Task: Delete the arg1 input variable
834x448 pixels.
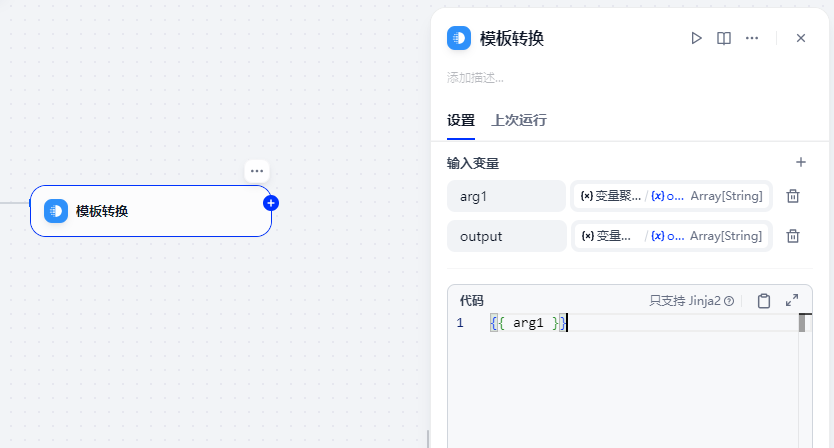Action: point(793,196)
